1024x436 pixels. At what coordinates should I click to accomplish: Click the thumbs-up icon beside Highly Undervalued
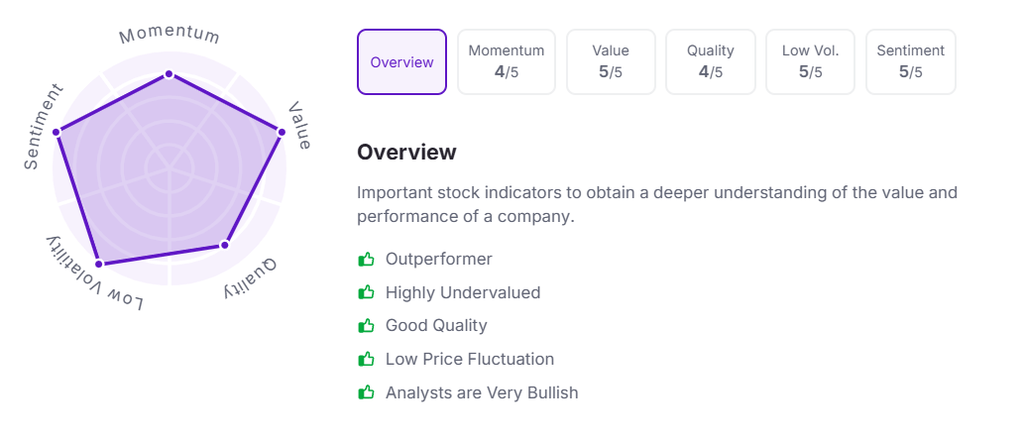(x=366, y=293)
